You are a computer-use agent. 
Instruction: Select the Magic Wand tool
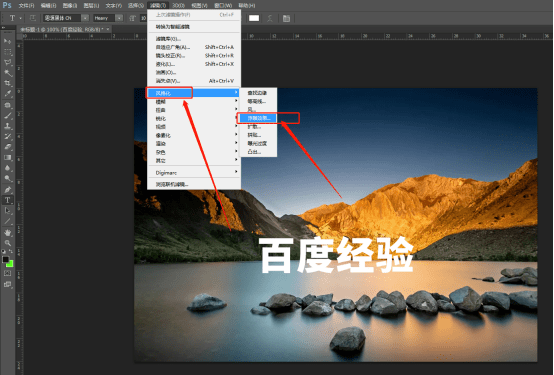point(7,73)
